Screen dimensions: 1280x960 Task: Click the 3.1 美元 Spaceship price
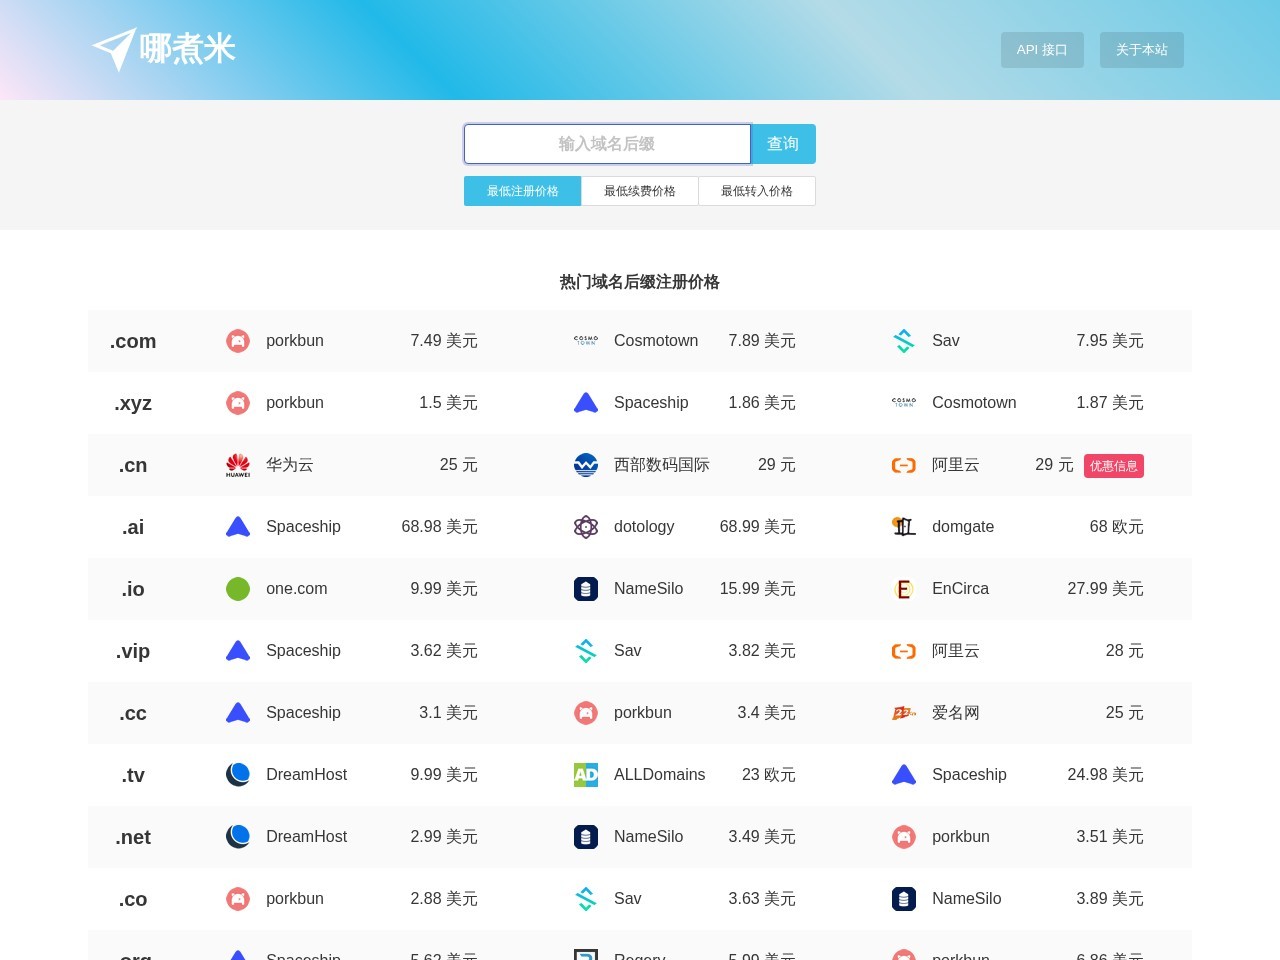pos(448,713)
